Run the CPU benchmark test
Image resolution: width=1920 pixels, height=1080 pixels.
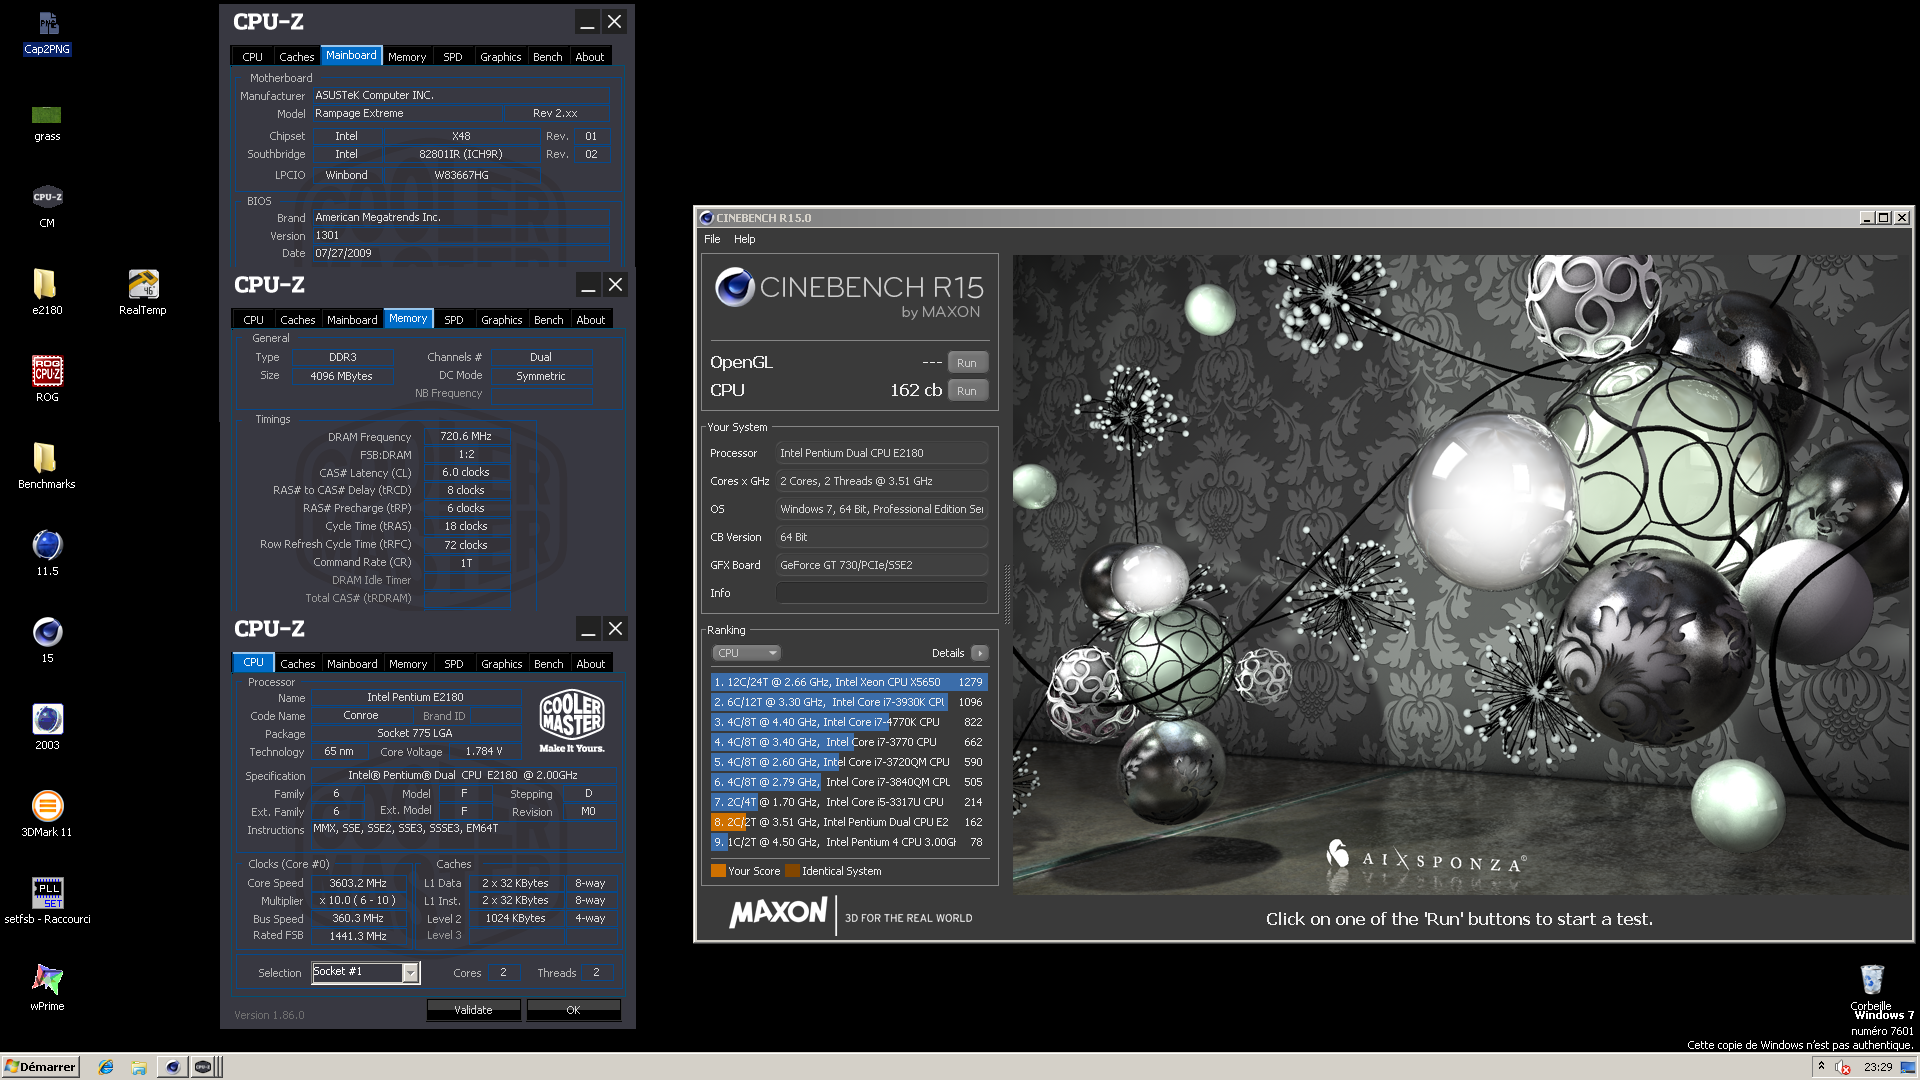966,391
